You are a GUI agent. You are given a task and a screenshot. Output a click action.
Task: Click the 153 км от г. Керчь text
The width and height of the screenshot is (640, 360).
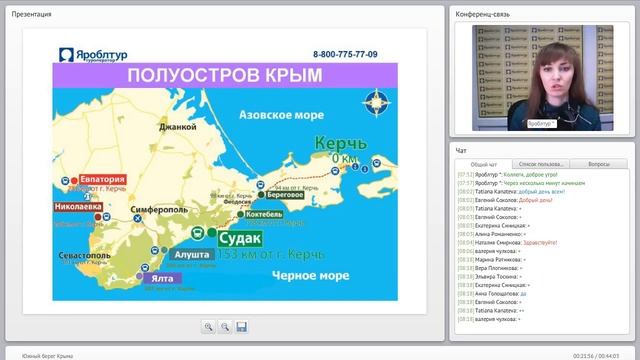pyautogui.click(x=271, y=255)
